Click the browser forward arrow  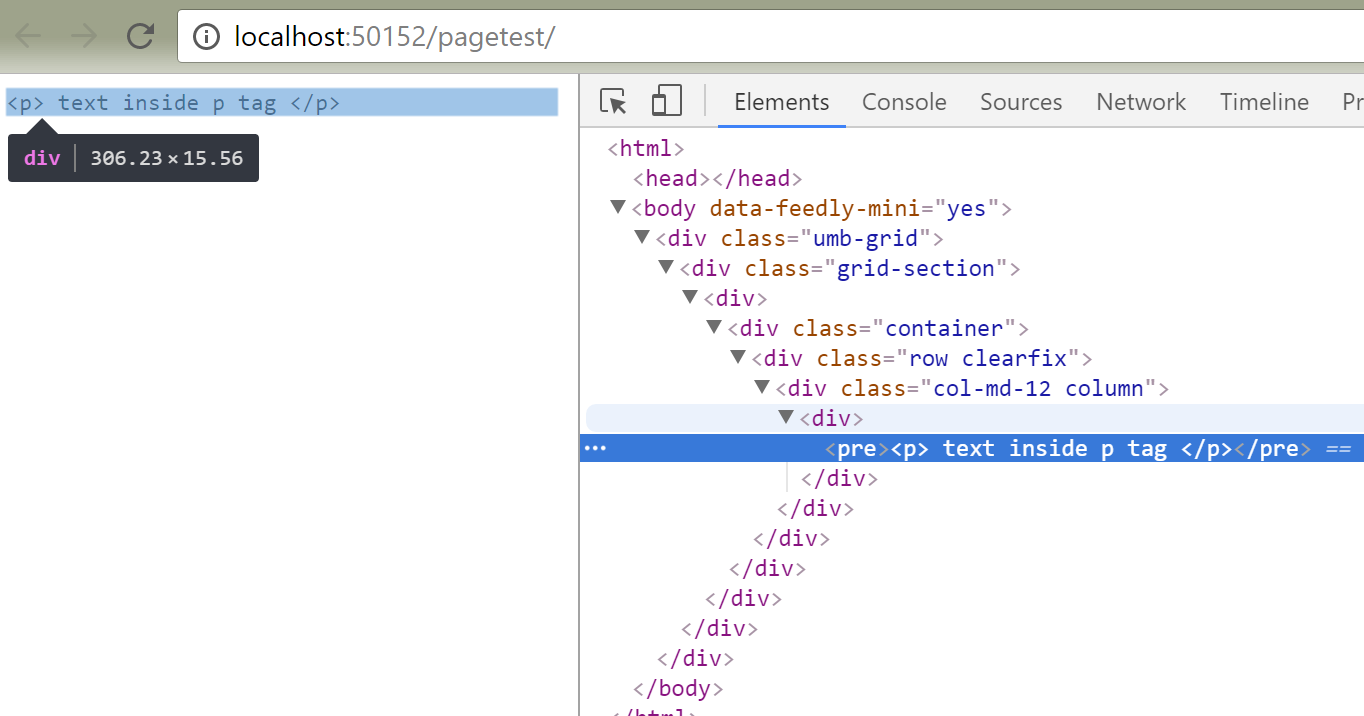coord(84,37)
